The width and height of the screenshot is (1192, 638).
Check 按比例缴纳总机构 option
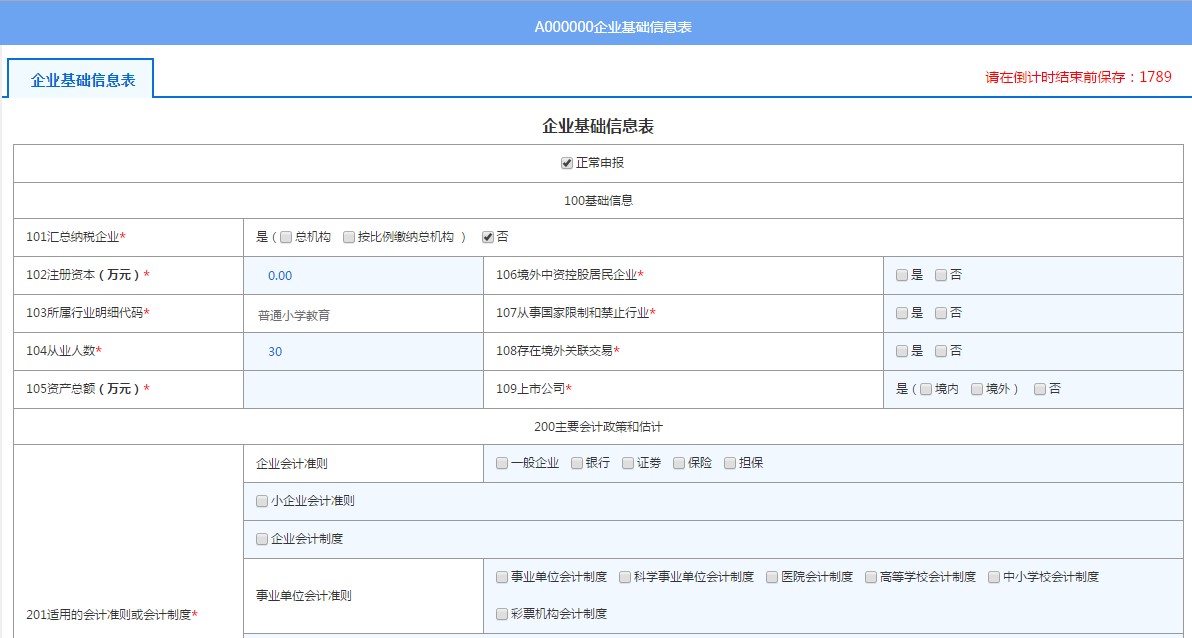click(349, 237)
